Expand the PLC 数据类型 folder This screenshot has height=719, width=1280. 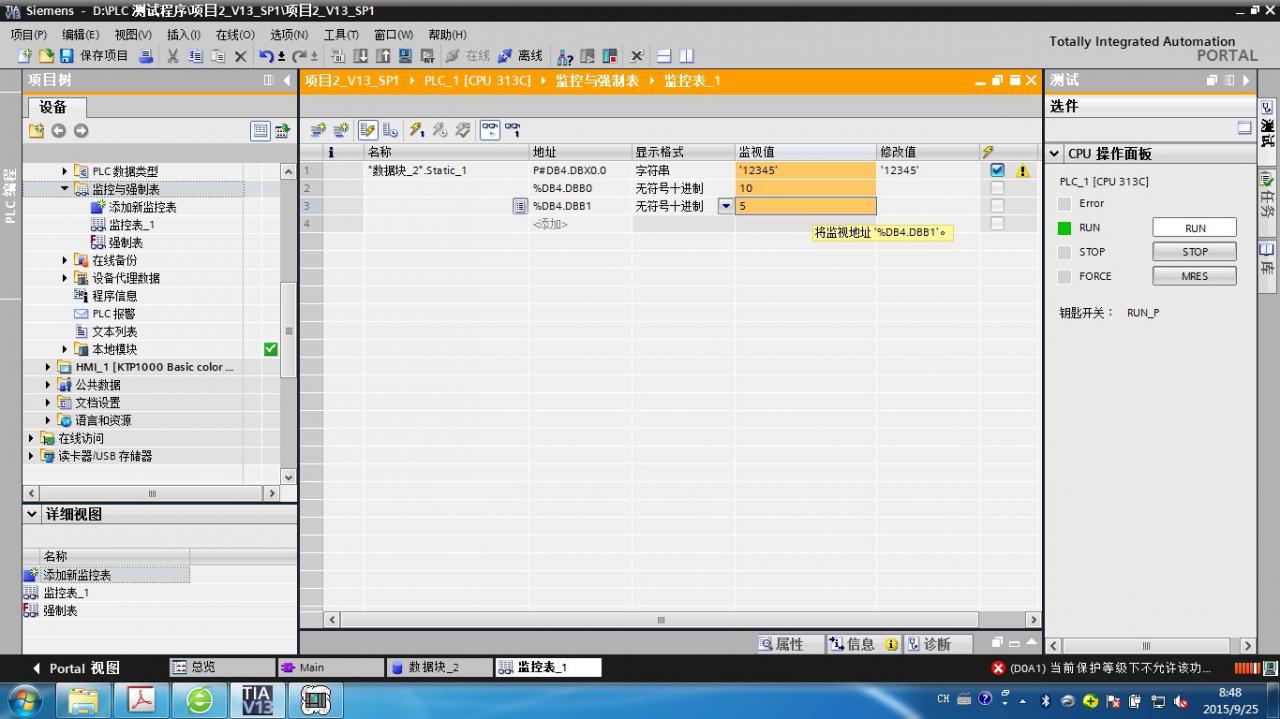point(65,171)
